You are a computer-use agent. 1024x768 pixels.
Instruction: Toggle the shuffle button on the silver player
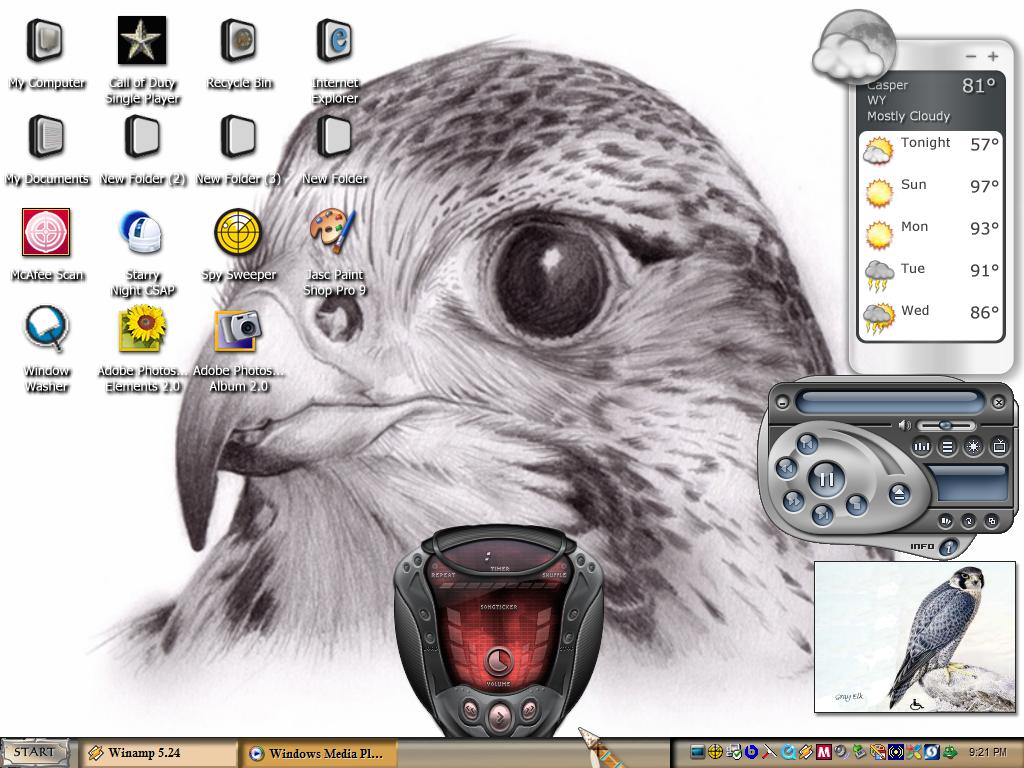click(946, 521)
